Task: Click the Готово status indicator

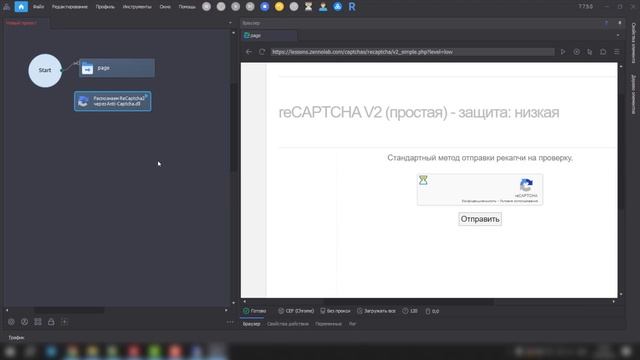Action: tap(255, 311)
